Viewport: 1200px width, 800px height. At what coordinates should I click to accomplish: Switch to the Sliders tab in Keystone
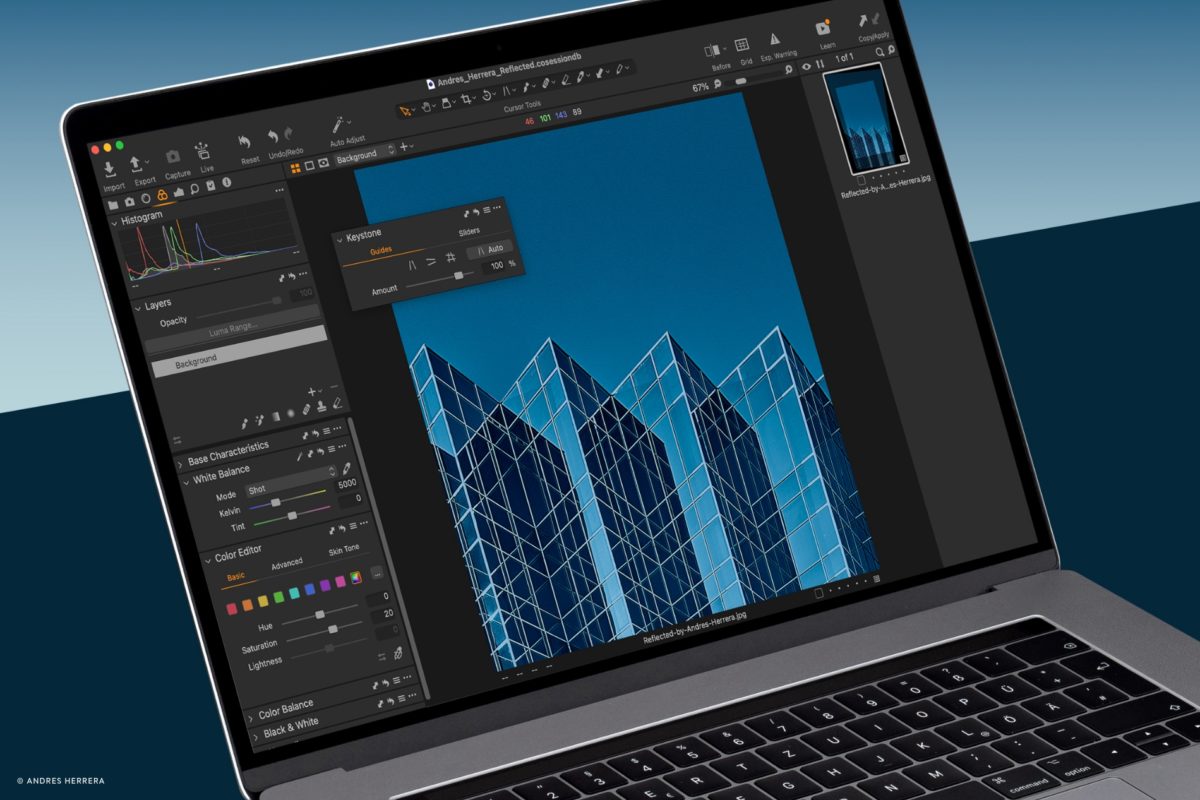tap(469, 231)
